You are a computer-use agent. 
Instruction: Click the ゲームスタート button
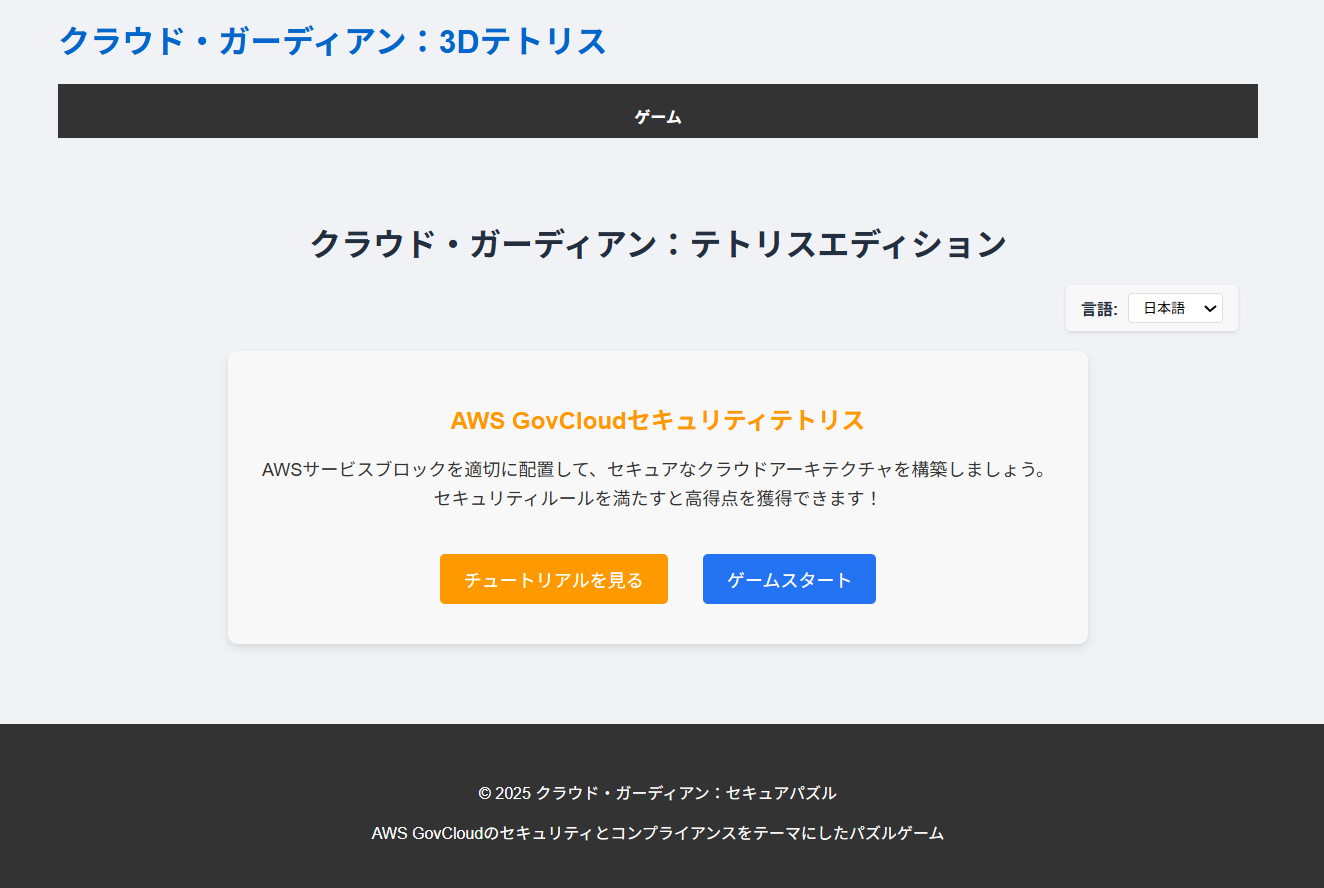tap(789, 579)
